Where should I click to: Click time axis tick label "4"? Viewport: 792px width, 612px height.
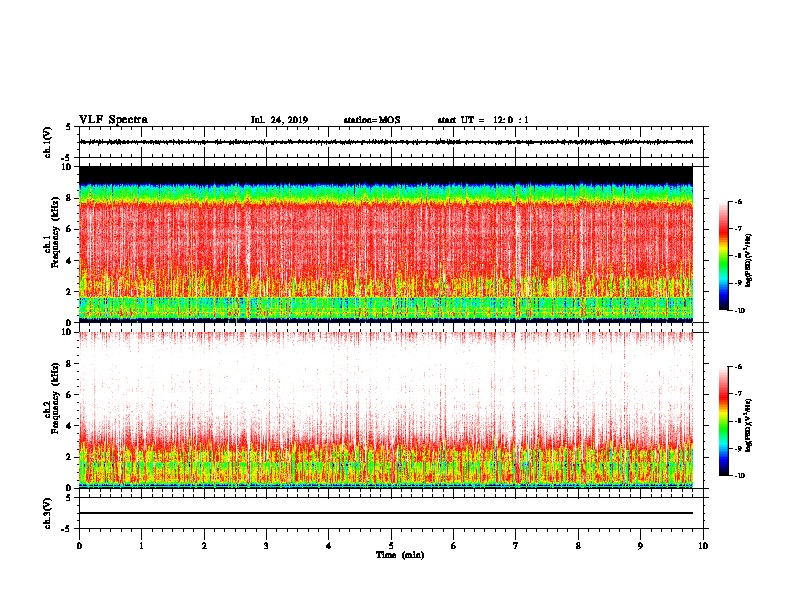[329, 546]
